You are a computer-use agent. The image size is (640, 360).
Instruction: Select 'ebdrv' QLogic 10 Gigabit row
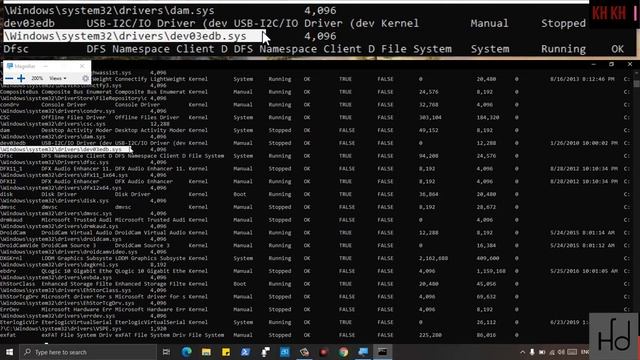[x=314, y=271]
